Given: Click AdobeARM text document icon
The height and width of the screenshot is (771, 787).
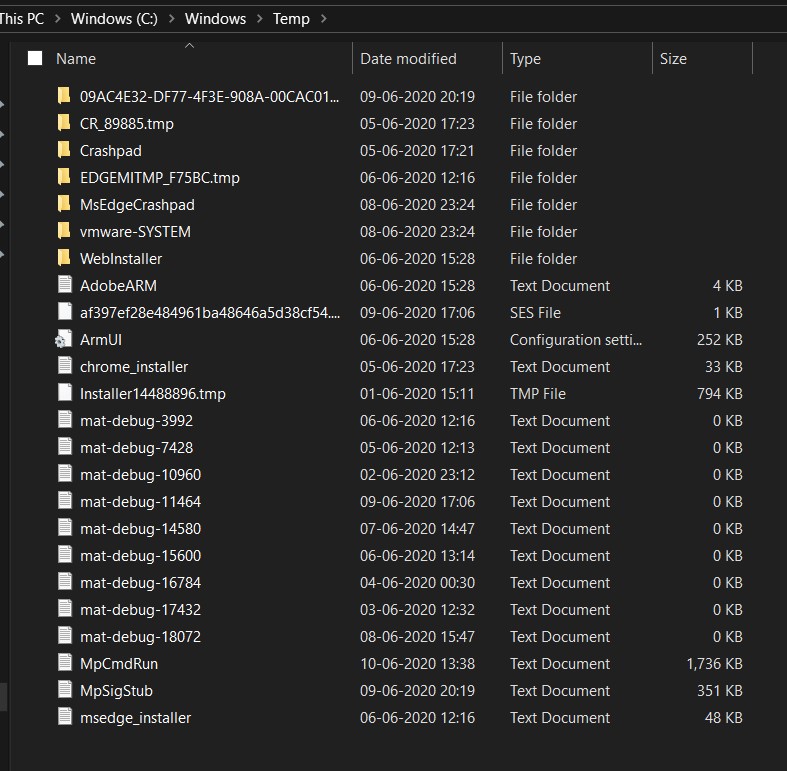Looking at the screenshot, I should pos(64,285).
